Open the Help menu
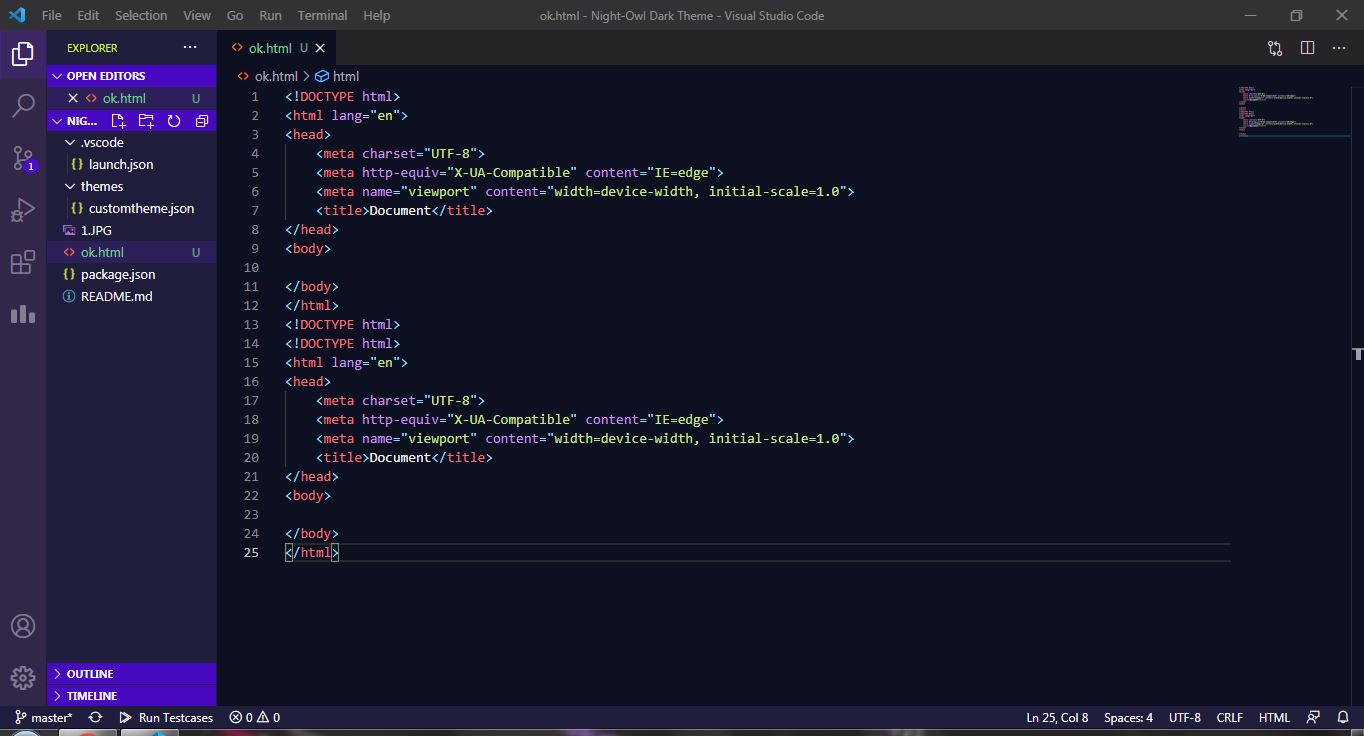The image size is (1364, 736). coord(377,15)
